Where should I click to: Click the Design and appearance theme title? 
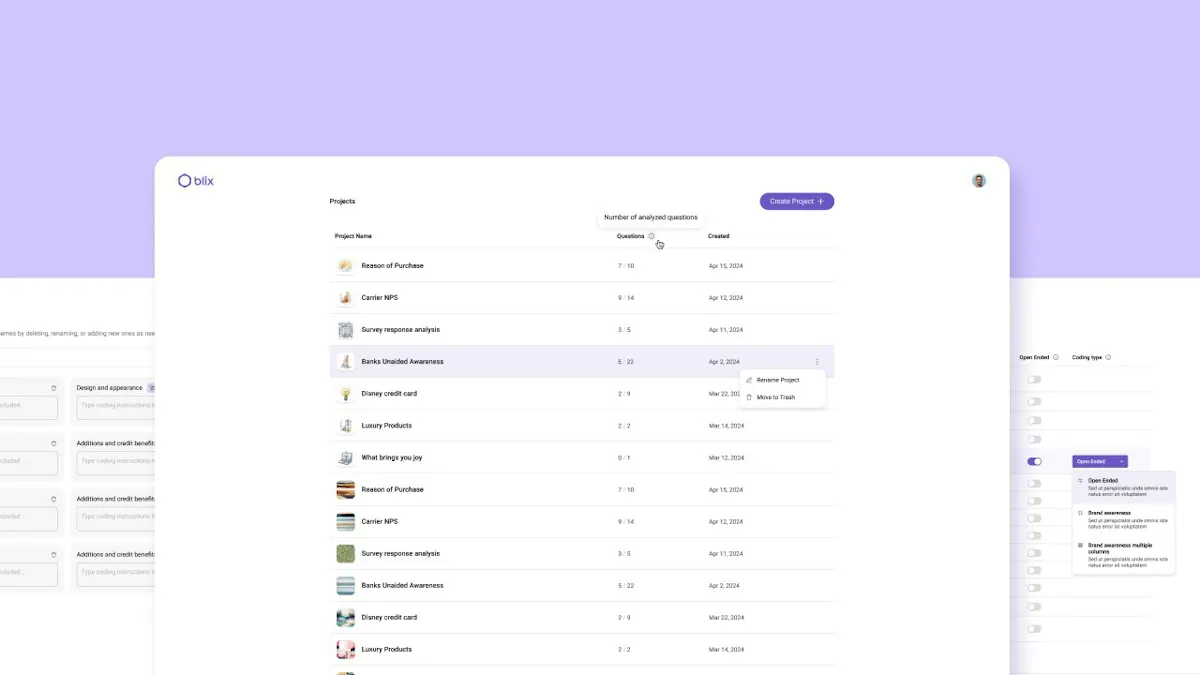tap(110, 388)
